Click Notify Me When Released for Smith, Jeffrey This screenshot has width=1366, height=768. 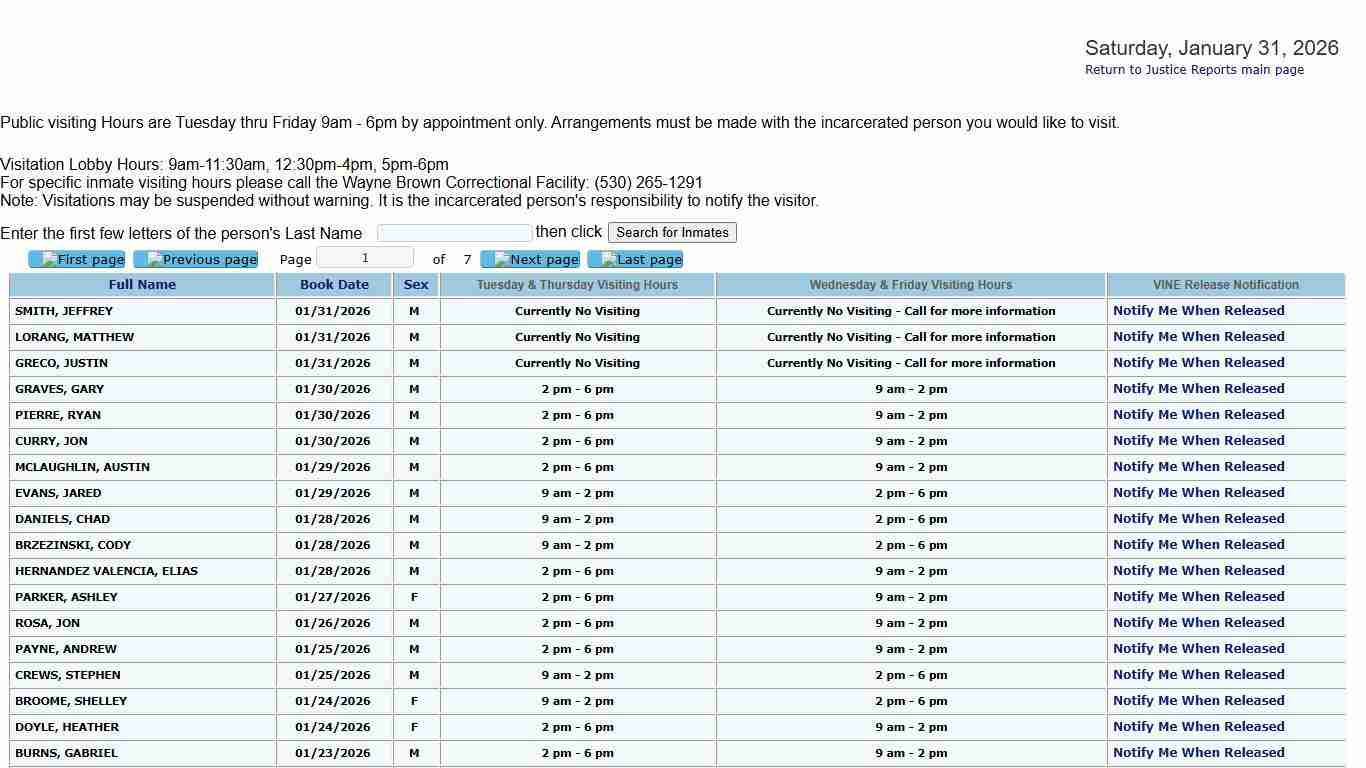[x=1198, y=311]
